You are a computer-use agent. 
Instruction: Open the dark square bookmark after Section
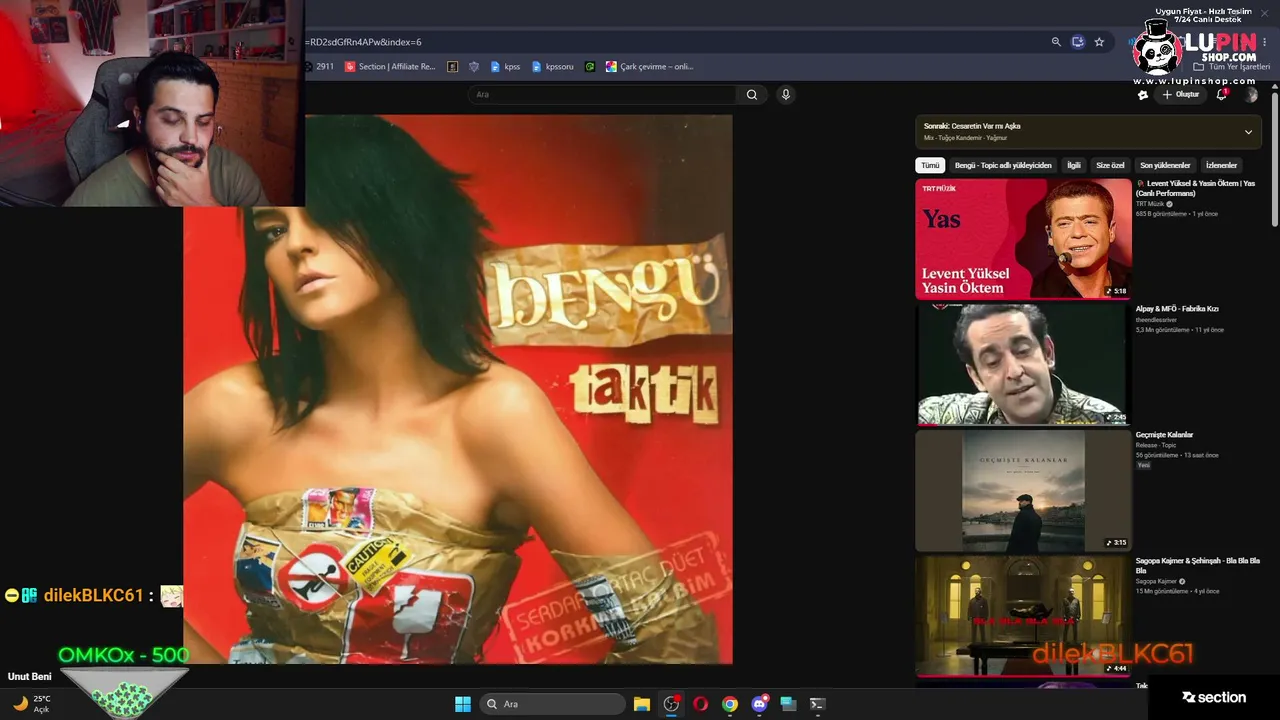453,67
